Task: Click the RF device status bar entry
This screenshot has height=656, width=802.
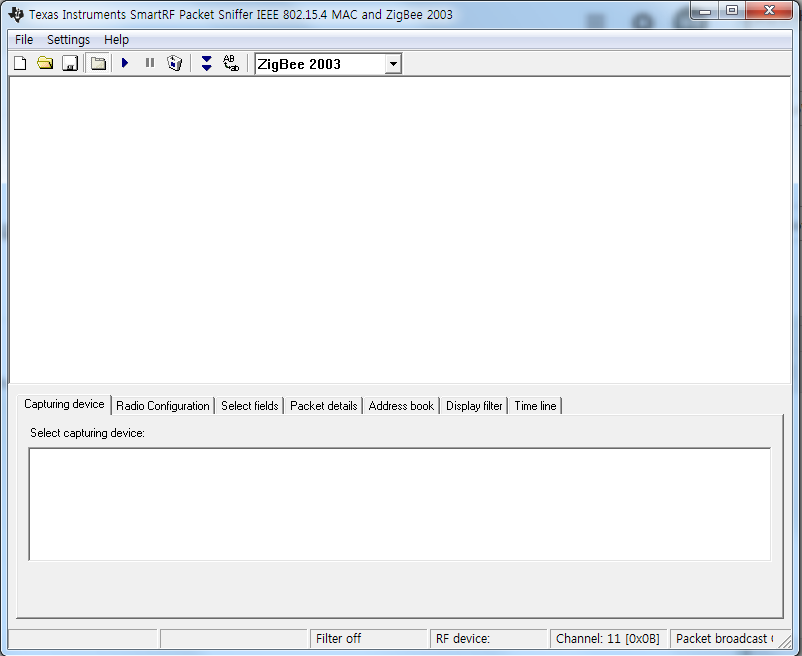Action: [488, 639]
